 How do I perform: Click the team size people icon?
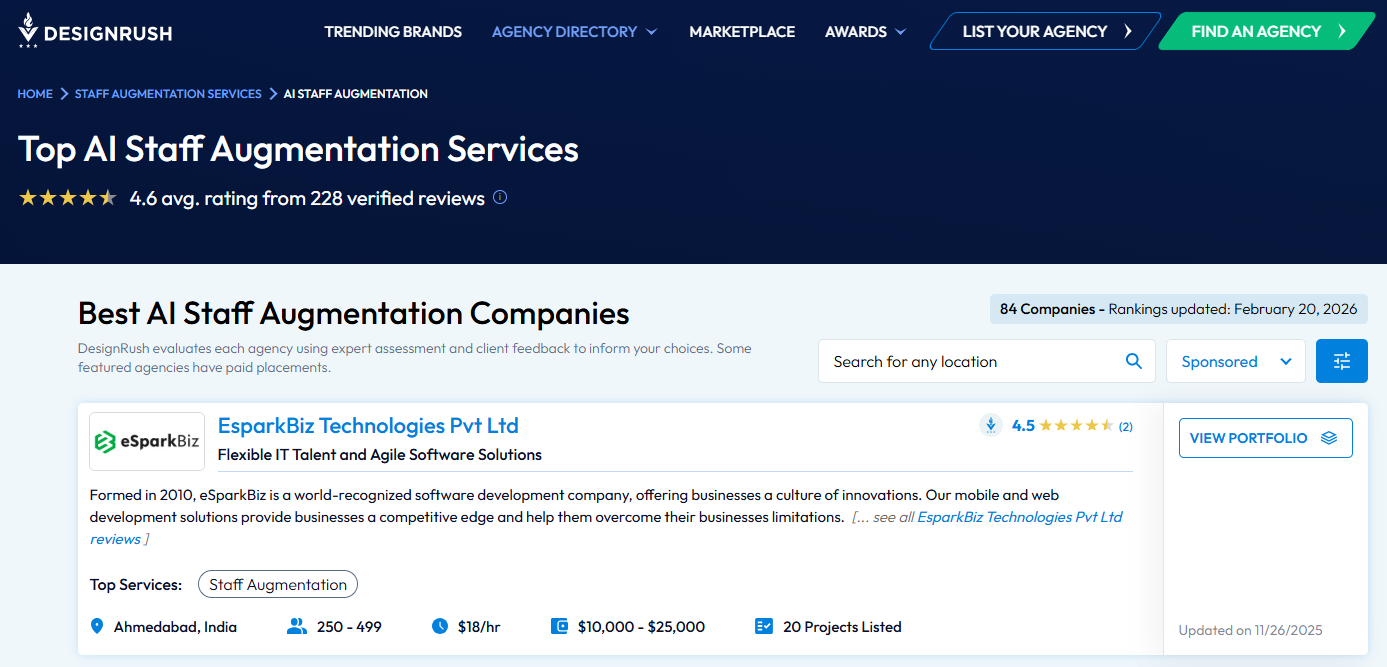tap(296, 627)
